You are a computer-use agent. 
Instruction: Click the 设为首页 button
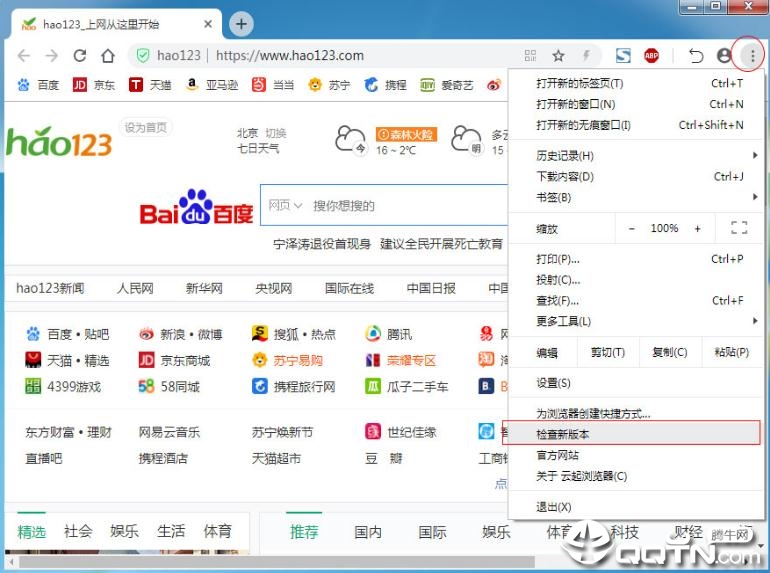(x=145, y=128)
